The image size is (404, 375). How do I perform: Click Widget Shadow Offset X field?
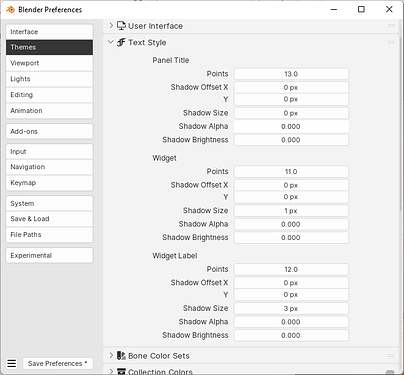[x=291, y=185]
